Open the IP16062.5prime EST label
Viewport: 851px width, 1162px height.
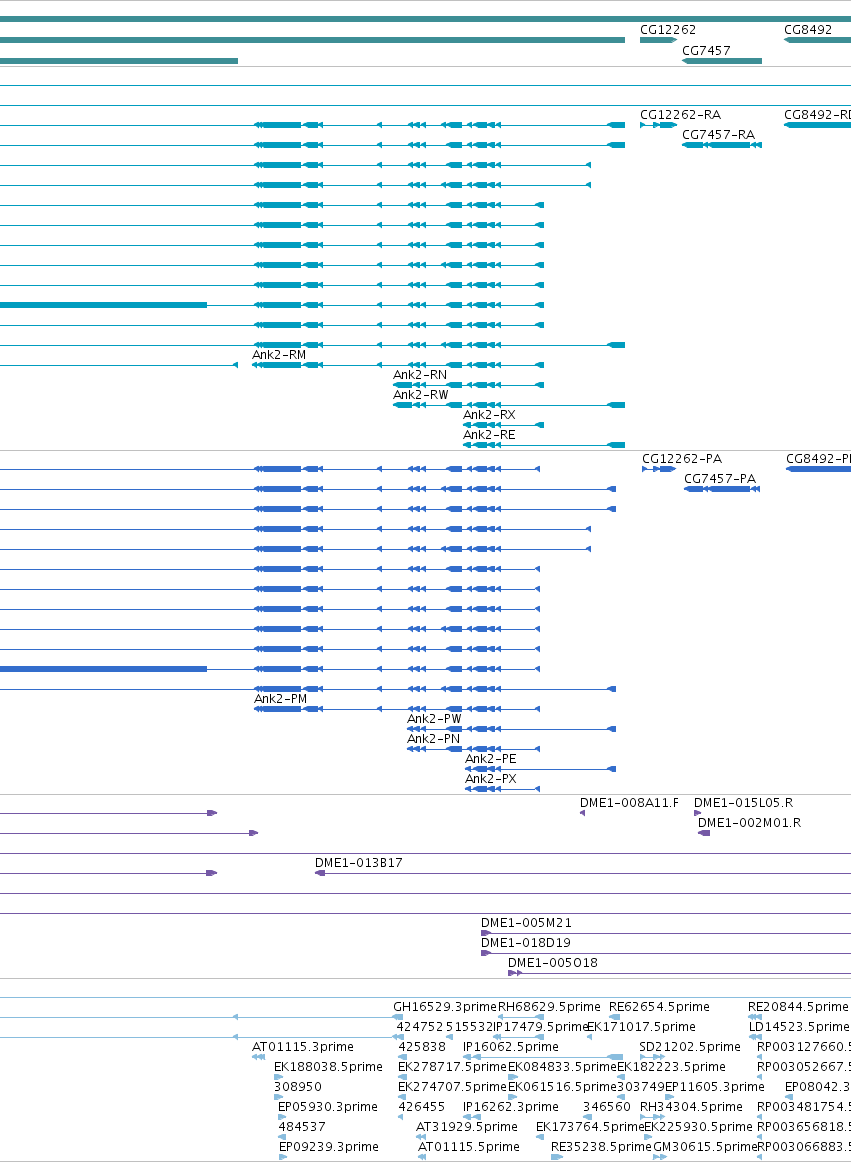point(511,1047)
